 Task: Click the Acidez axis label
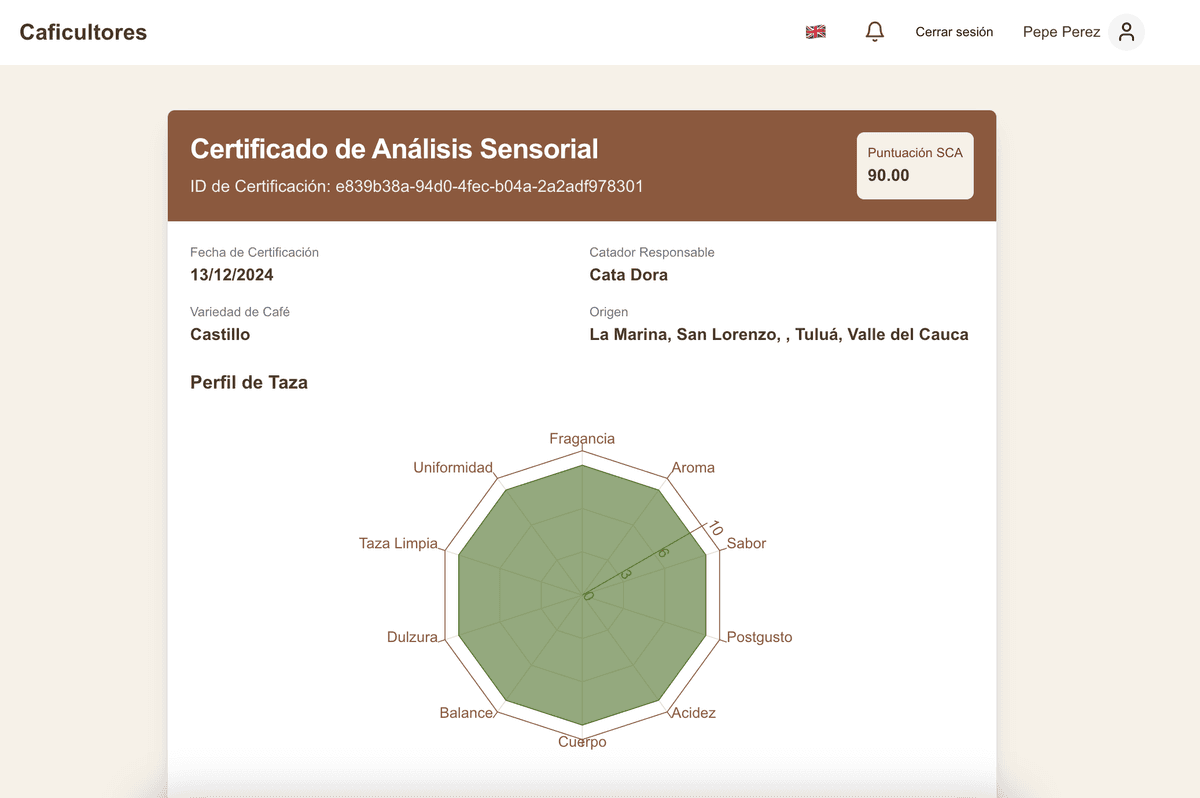click(693, 713)
